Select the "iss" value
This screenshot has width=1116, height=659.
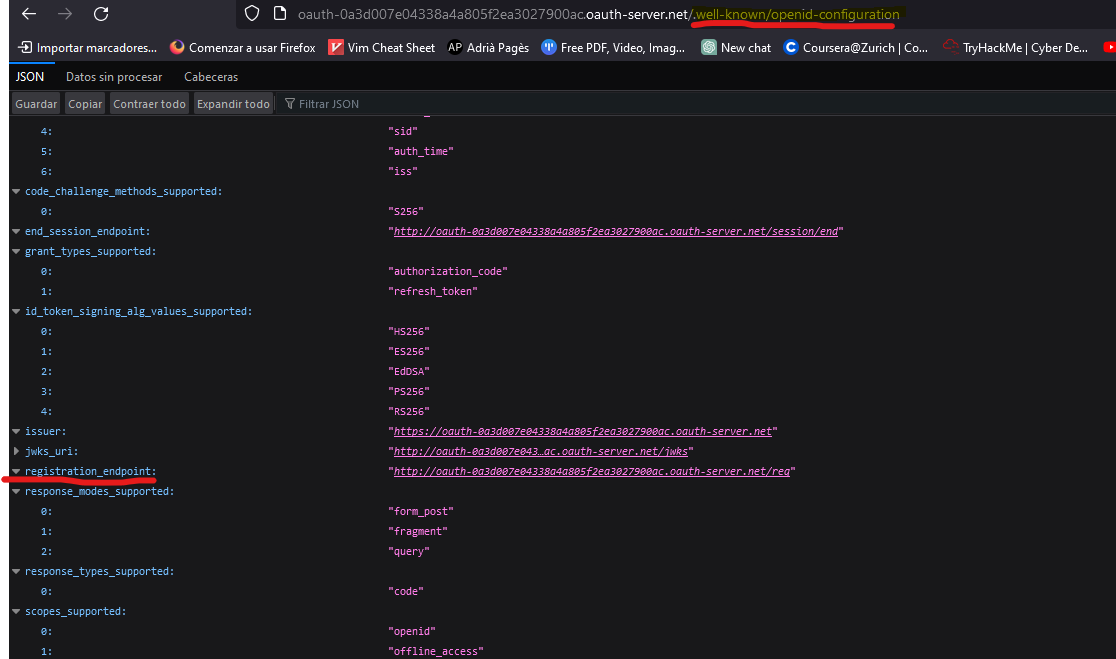403,172
